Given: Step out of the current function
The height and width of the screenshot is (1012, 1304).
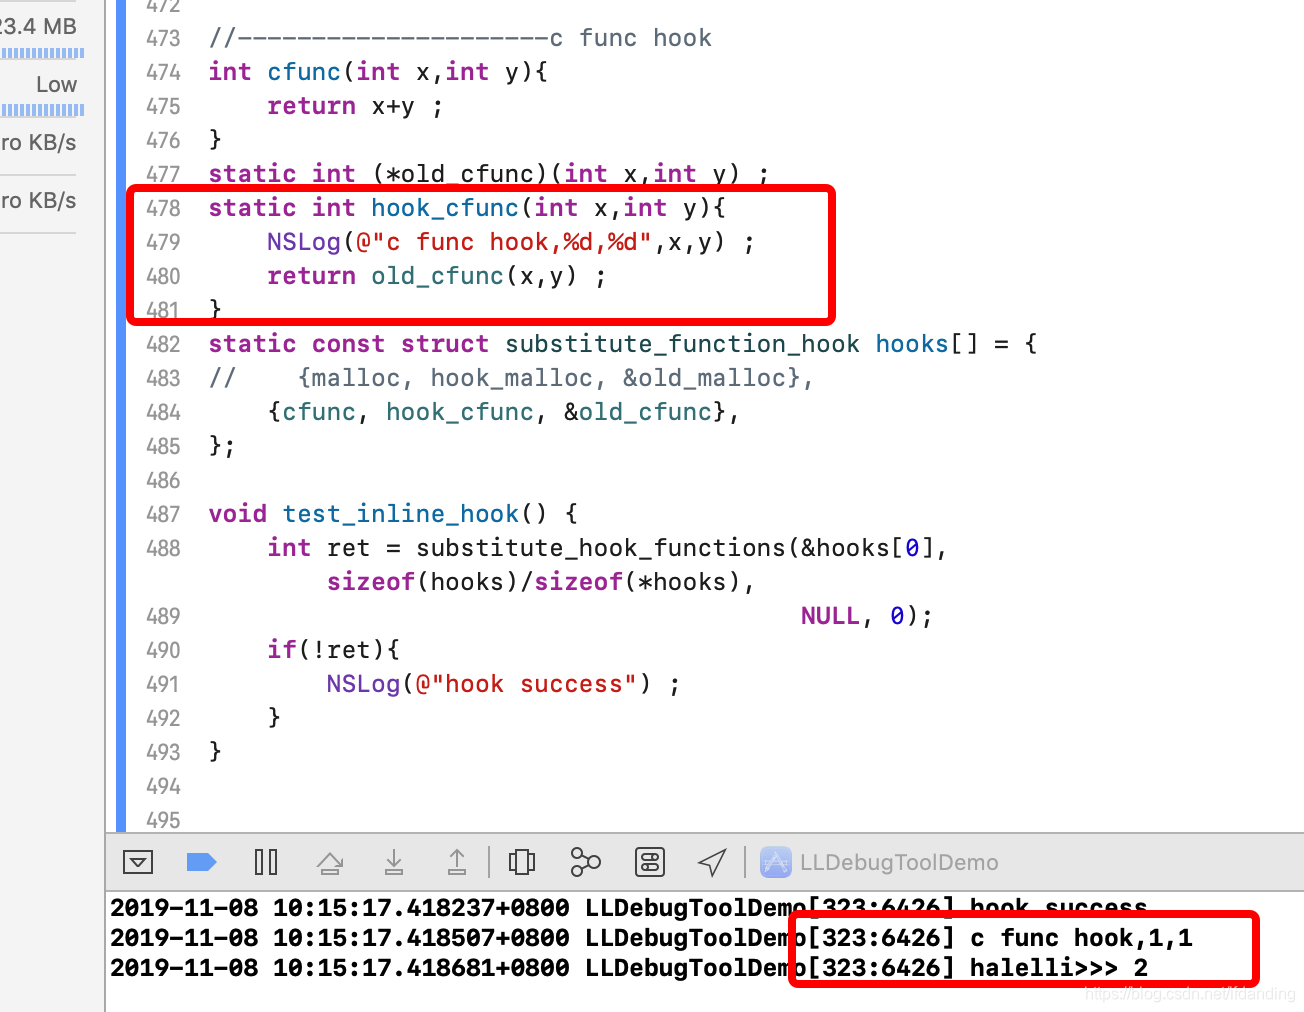Looking at the screenshot, I should [x=457, y=862].
